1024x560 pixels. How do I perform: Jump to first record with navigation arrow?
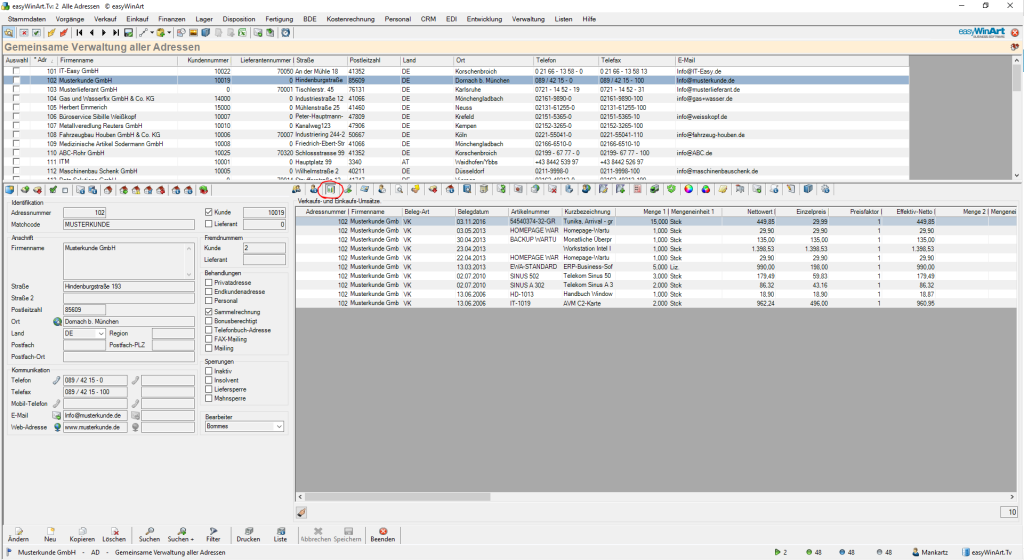click(x=80, y=33)
